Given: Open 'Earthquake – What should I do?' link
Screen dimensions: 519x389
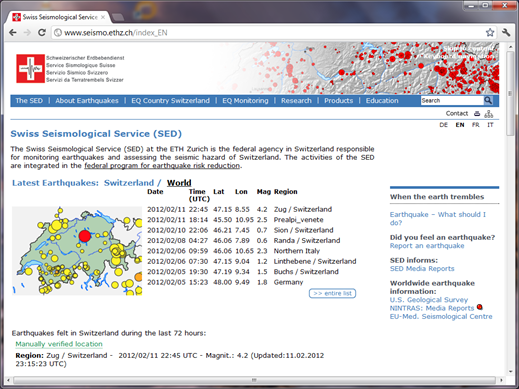Looking at the screenshot, I should pos(438,218).
